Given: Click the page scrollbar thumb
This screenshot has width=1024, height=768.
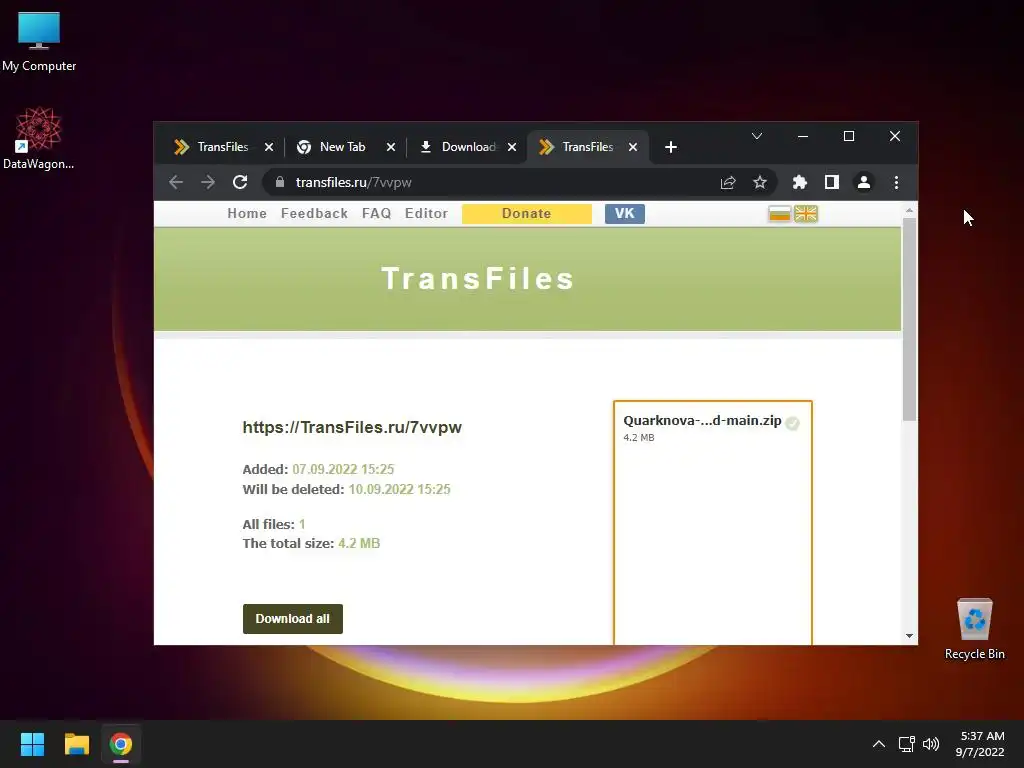Looking at the screenshot, I should coord(909,319).
